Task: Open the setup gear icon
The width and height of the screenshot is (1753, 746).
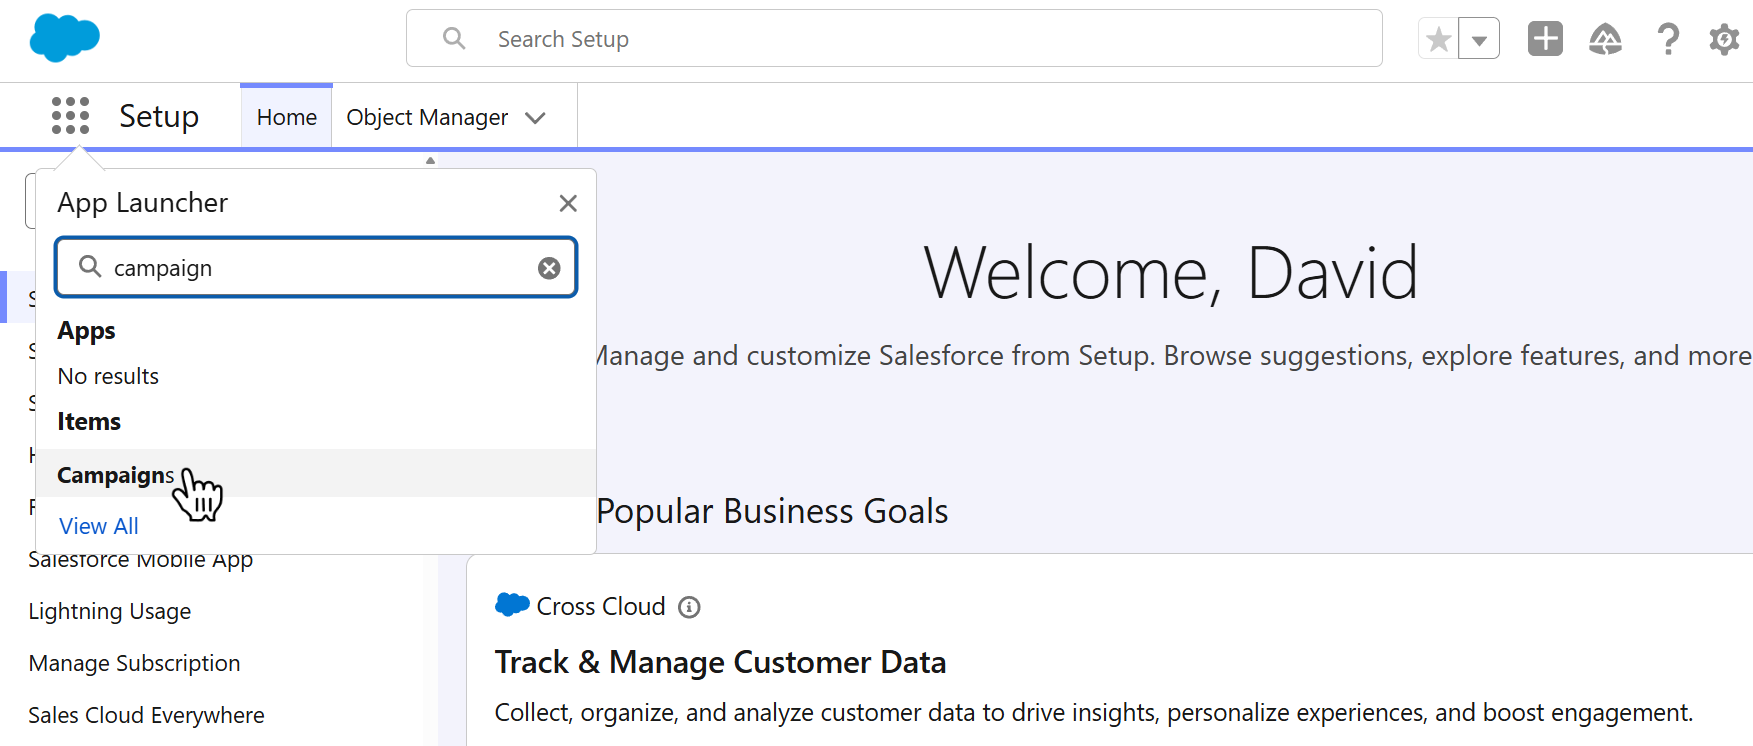Action: pyautogui.click(x=1724, y=39)
